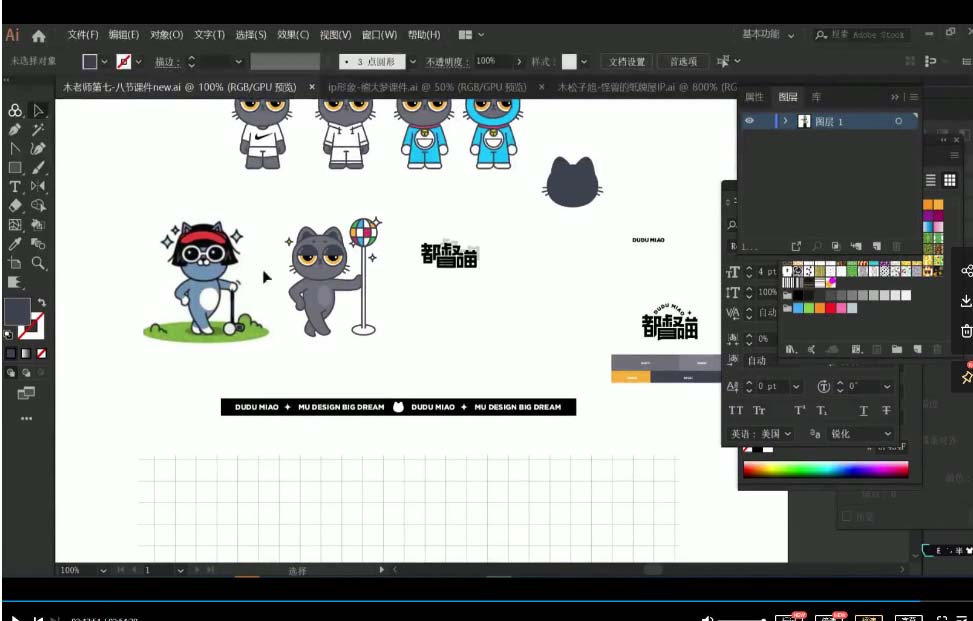The width and height of the screenshot is (973, 621).
Task: Switch to the 属性 panel tab
Action: tap(754, 97)
